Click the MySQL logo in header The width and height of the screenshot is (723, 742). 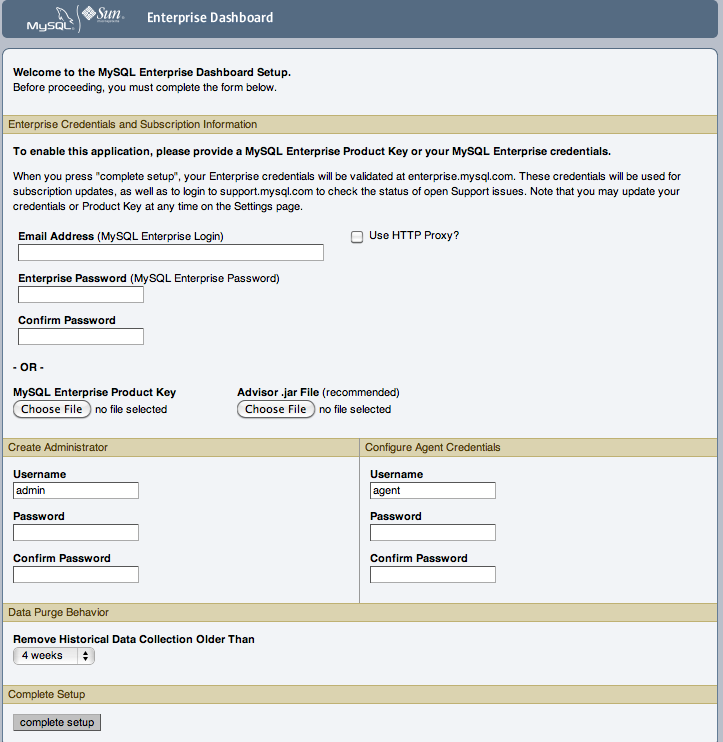49,18
